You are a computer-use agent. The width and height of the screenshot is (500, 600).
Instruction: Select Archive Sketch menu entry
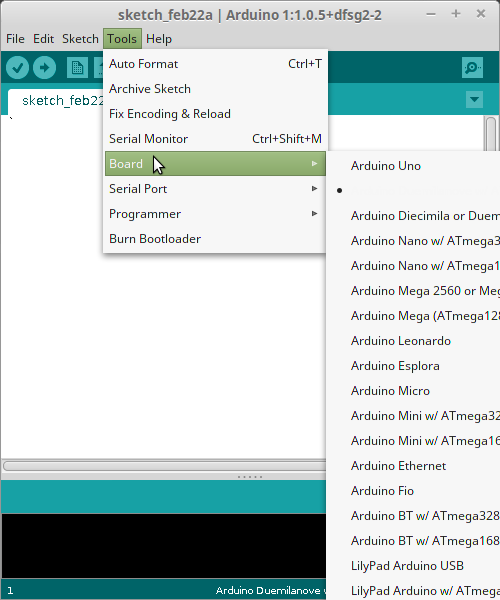click(x=215, y=89)
